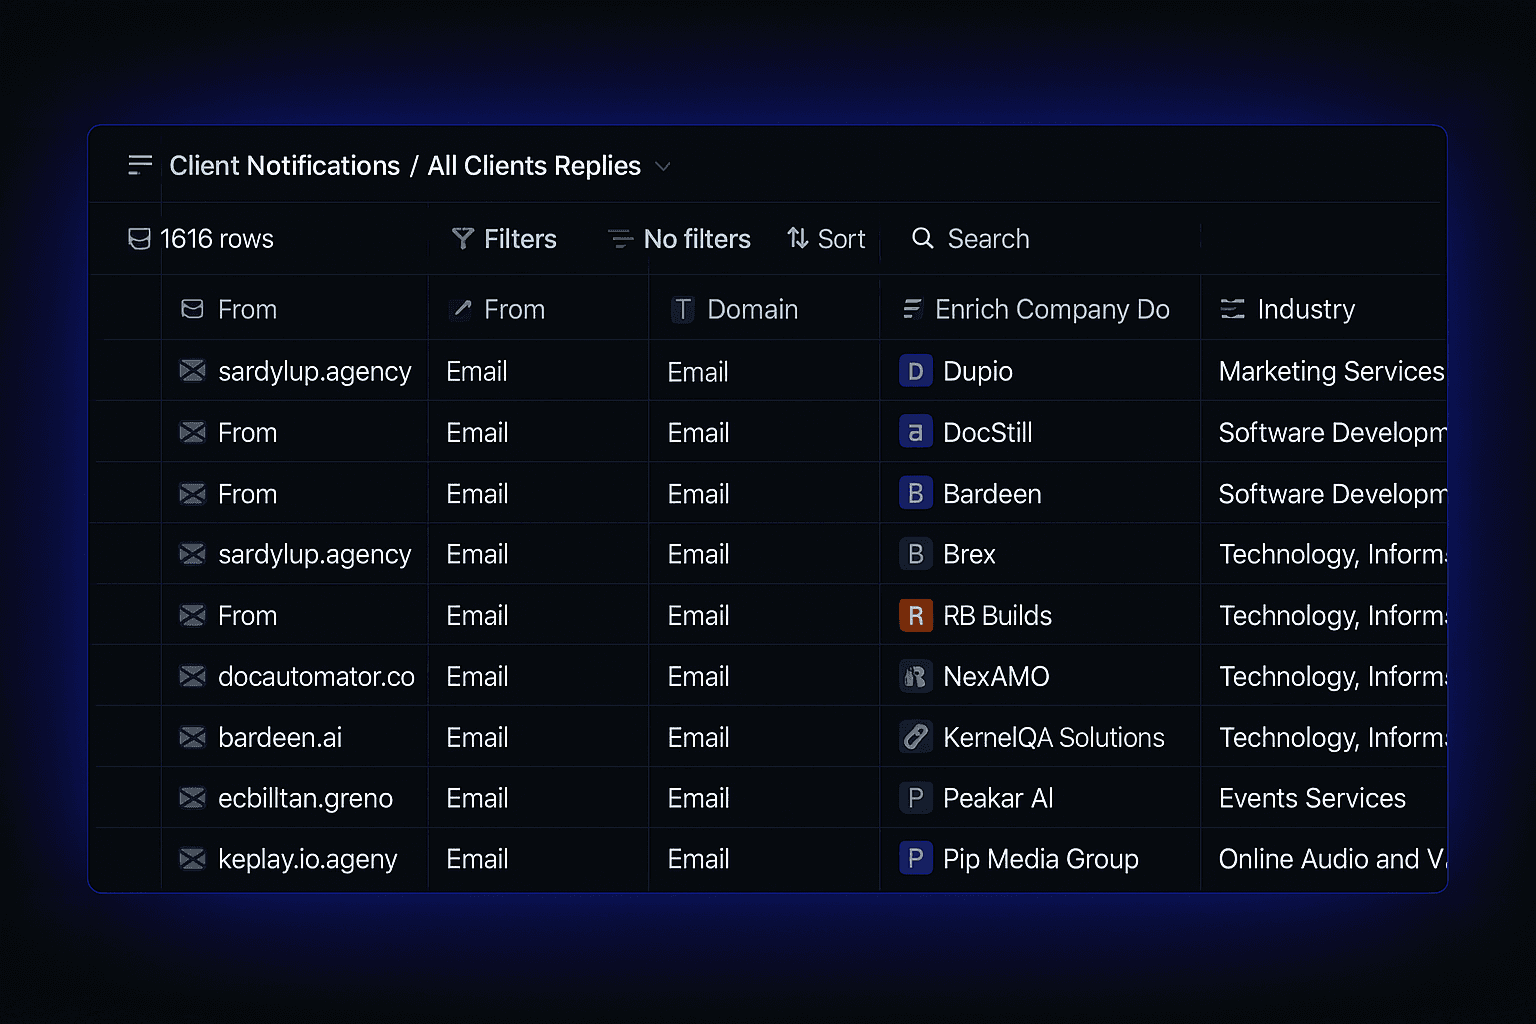This screenshot has width=1536, height=1024.
Task: Click the Search magnifier icon
Action: pos(923,238)
